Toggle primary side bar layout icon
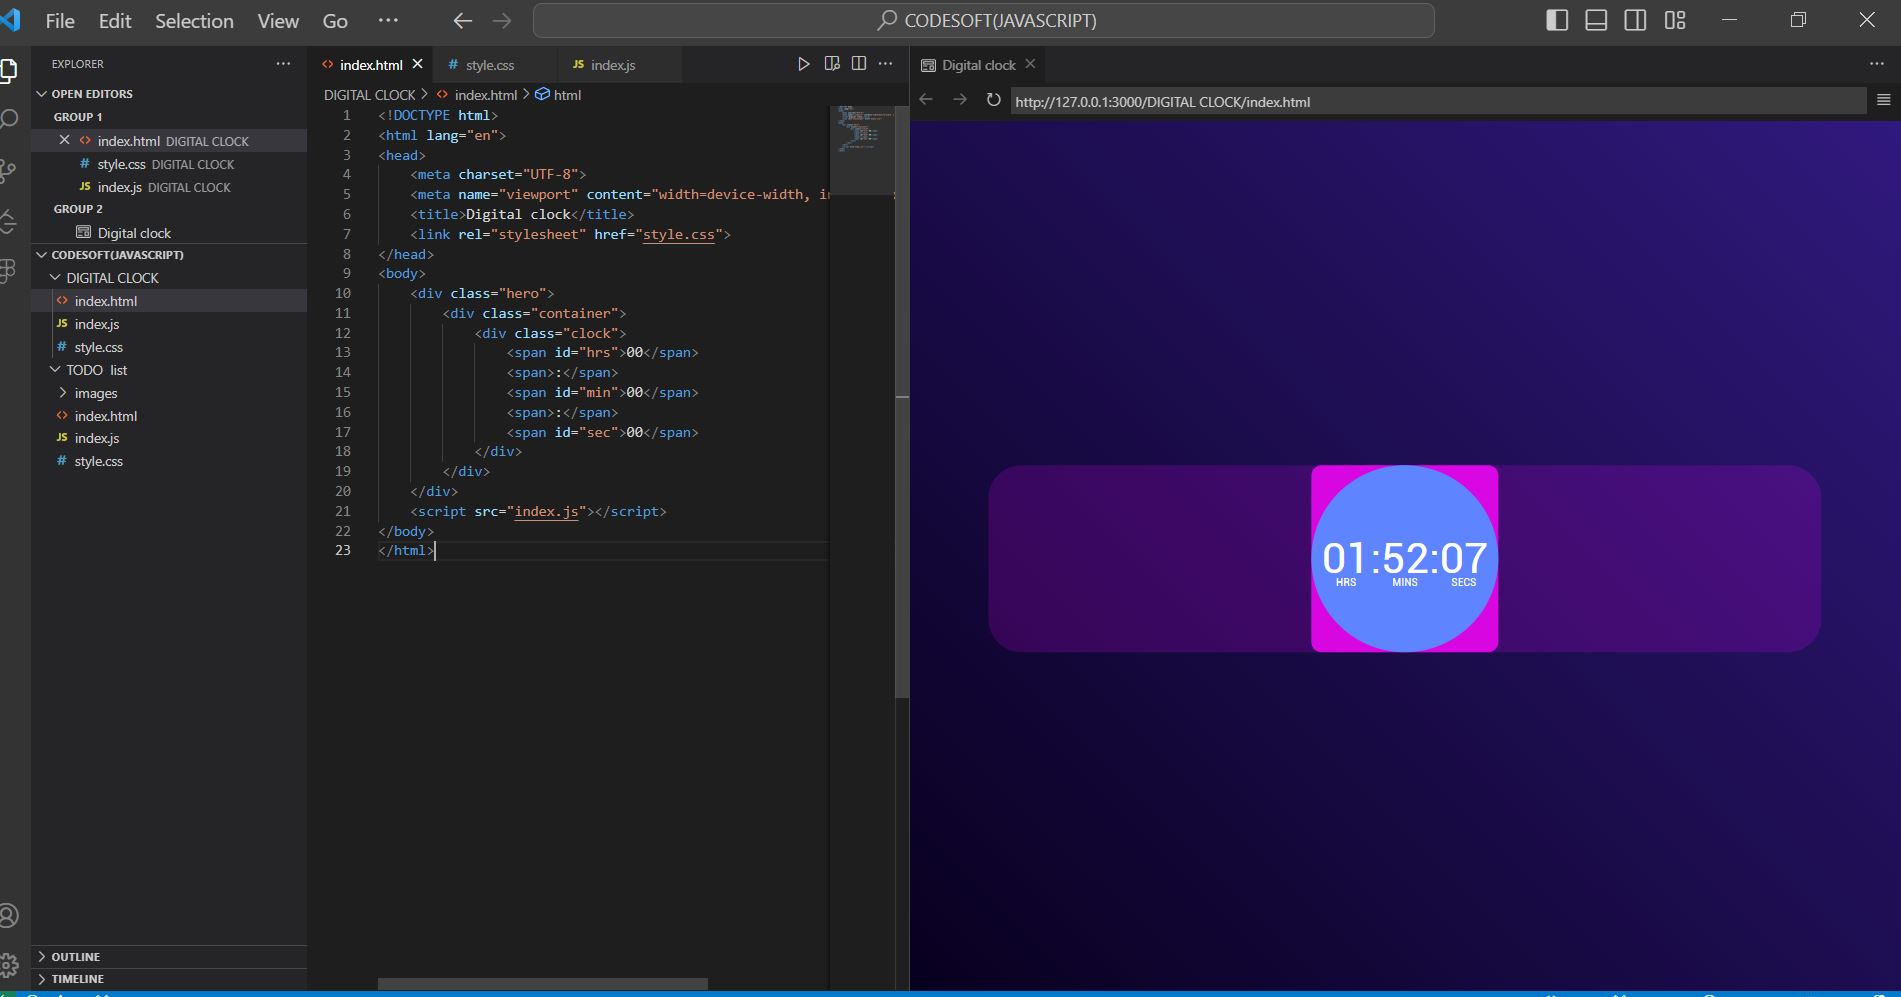 tap(1557, 20)
